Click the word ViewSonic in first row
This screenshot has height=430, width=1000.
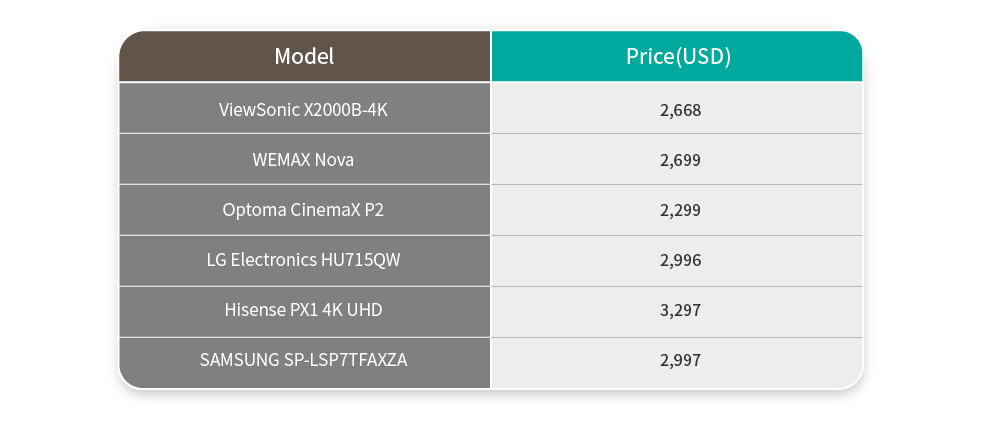pos(259,110)
